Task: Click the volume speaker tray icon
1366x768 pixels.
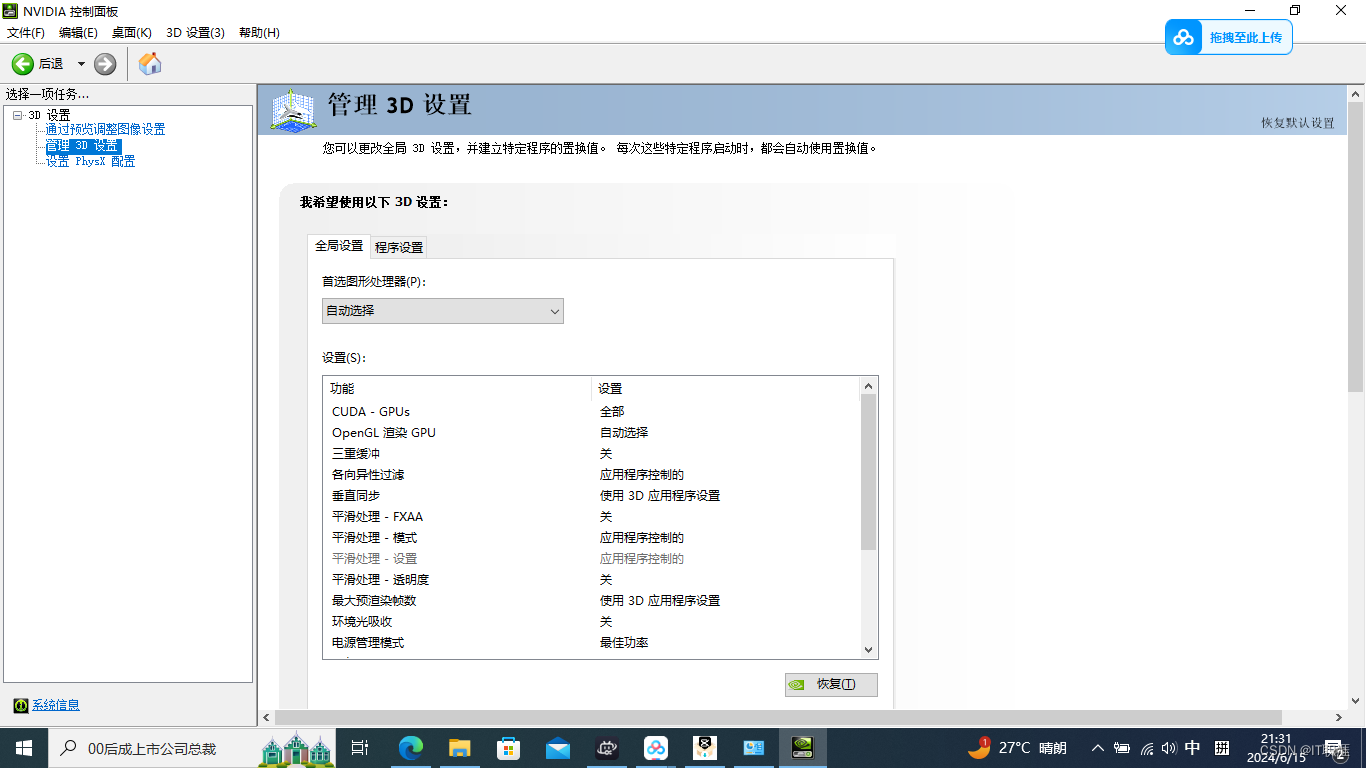Action: point(1169,748)
